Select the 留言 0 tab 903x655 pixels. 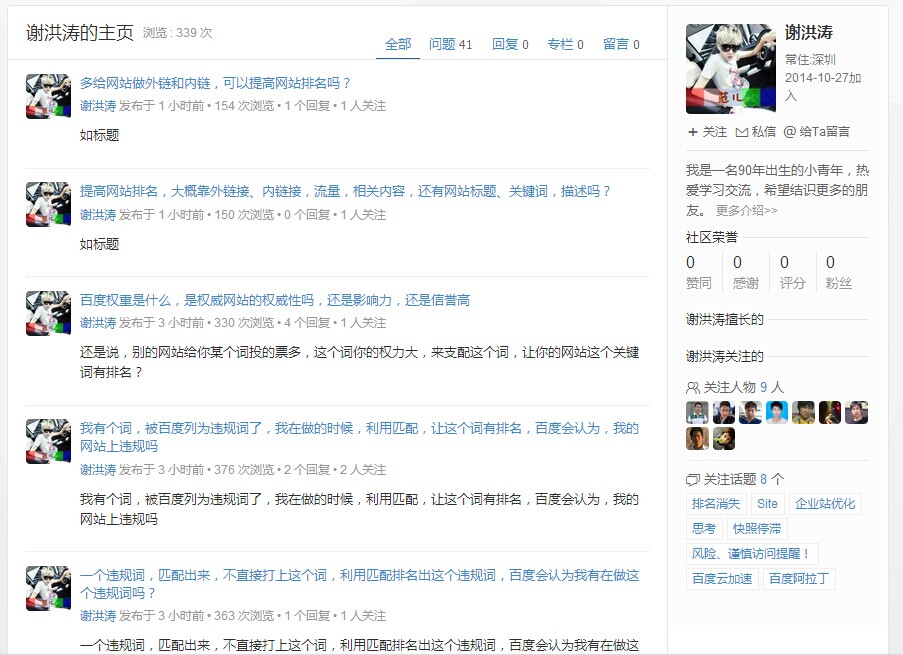(x=621, y=44)
